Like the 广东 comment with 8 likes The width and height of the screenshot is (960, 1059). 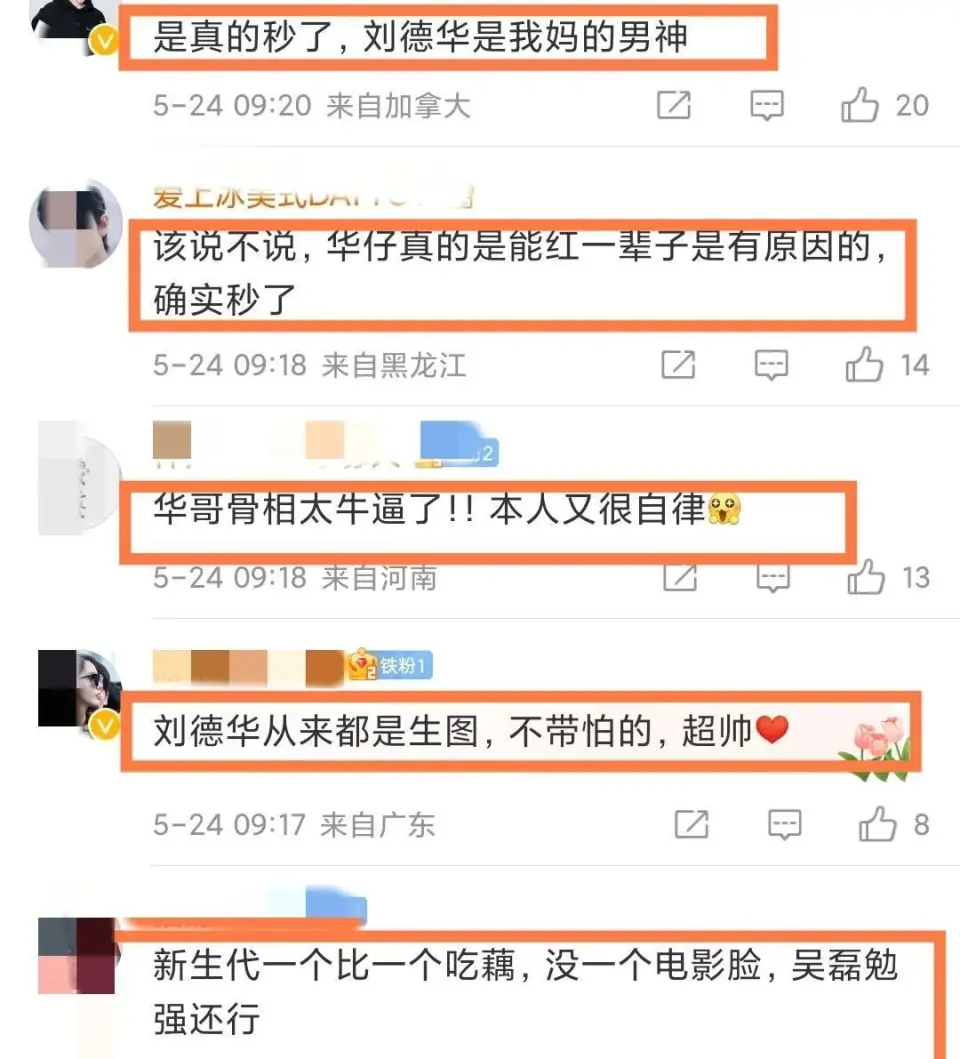pyautogui.click(x=878, y=824)
